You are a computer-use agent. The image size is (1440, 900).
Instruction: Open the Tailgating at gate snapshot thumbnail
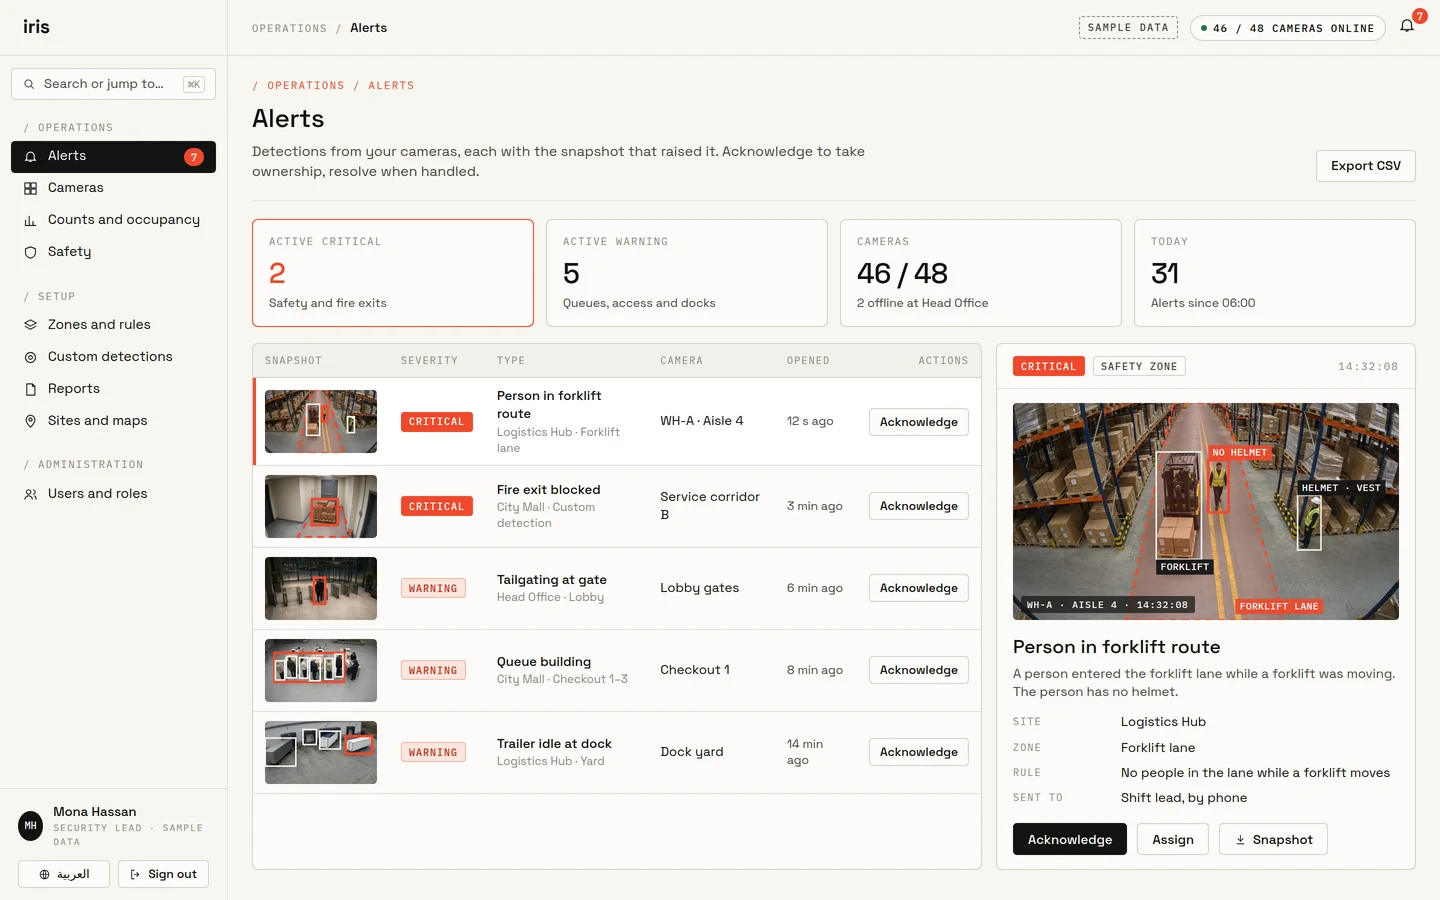click(x=321, y=588)
